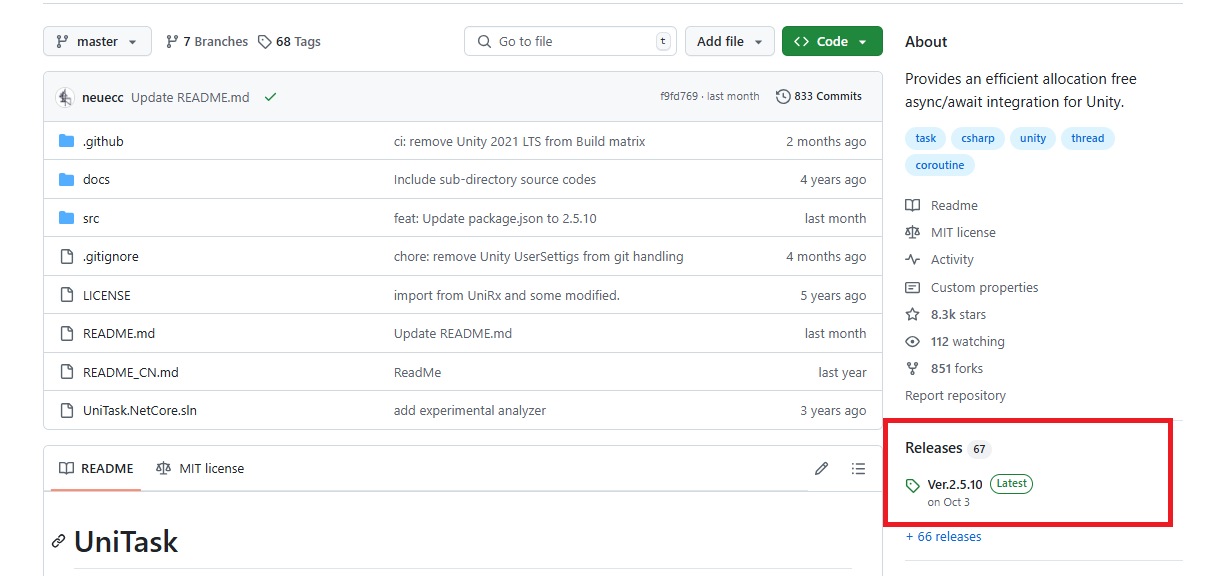Open commit 'add experimental analyzer'
This screenshot has width=1227, height=576.
click(x=470, y=410)
